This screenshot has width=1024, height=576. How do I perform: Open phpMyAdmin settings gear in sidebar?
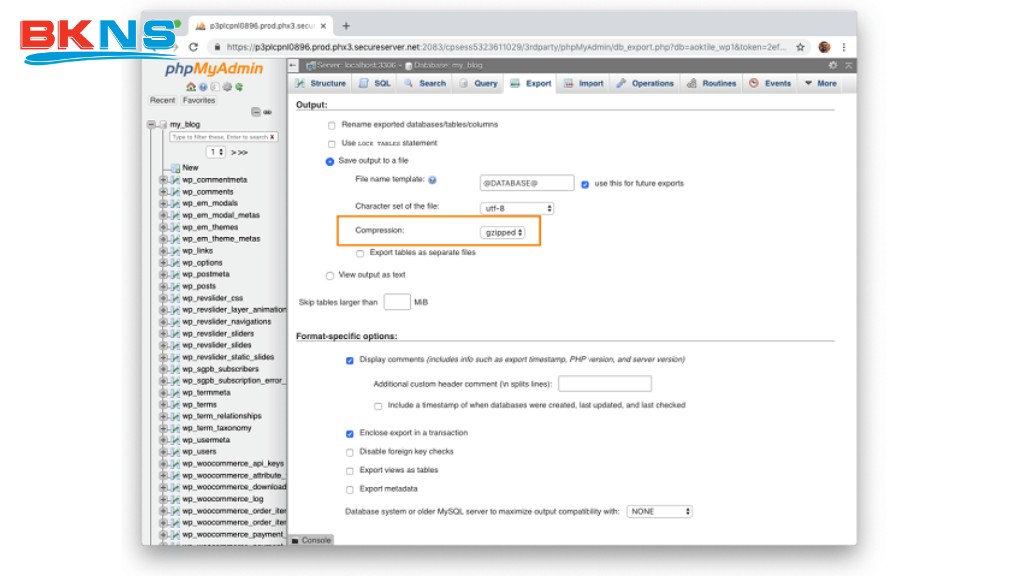tap(227, 87)
